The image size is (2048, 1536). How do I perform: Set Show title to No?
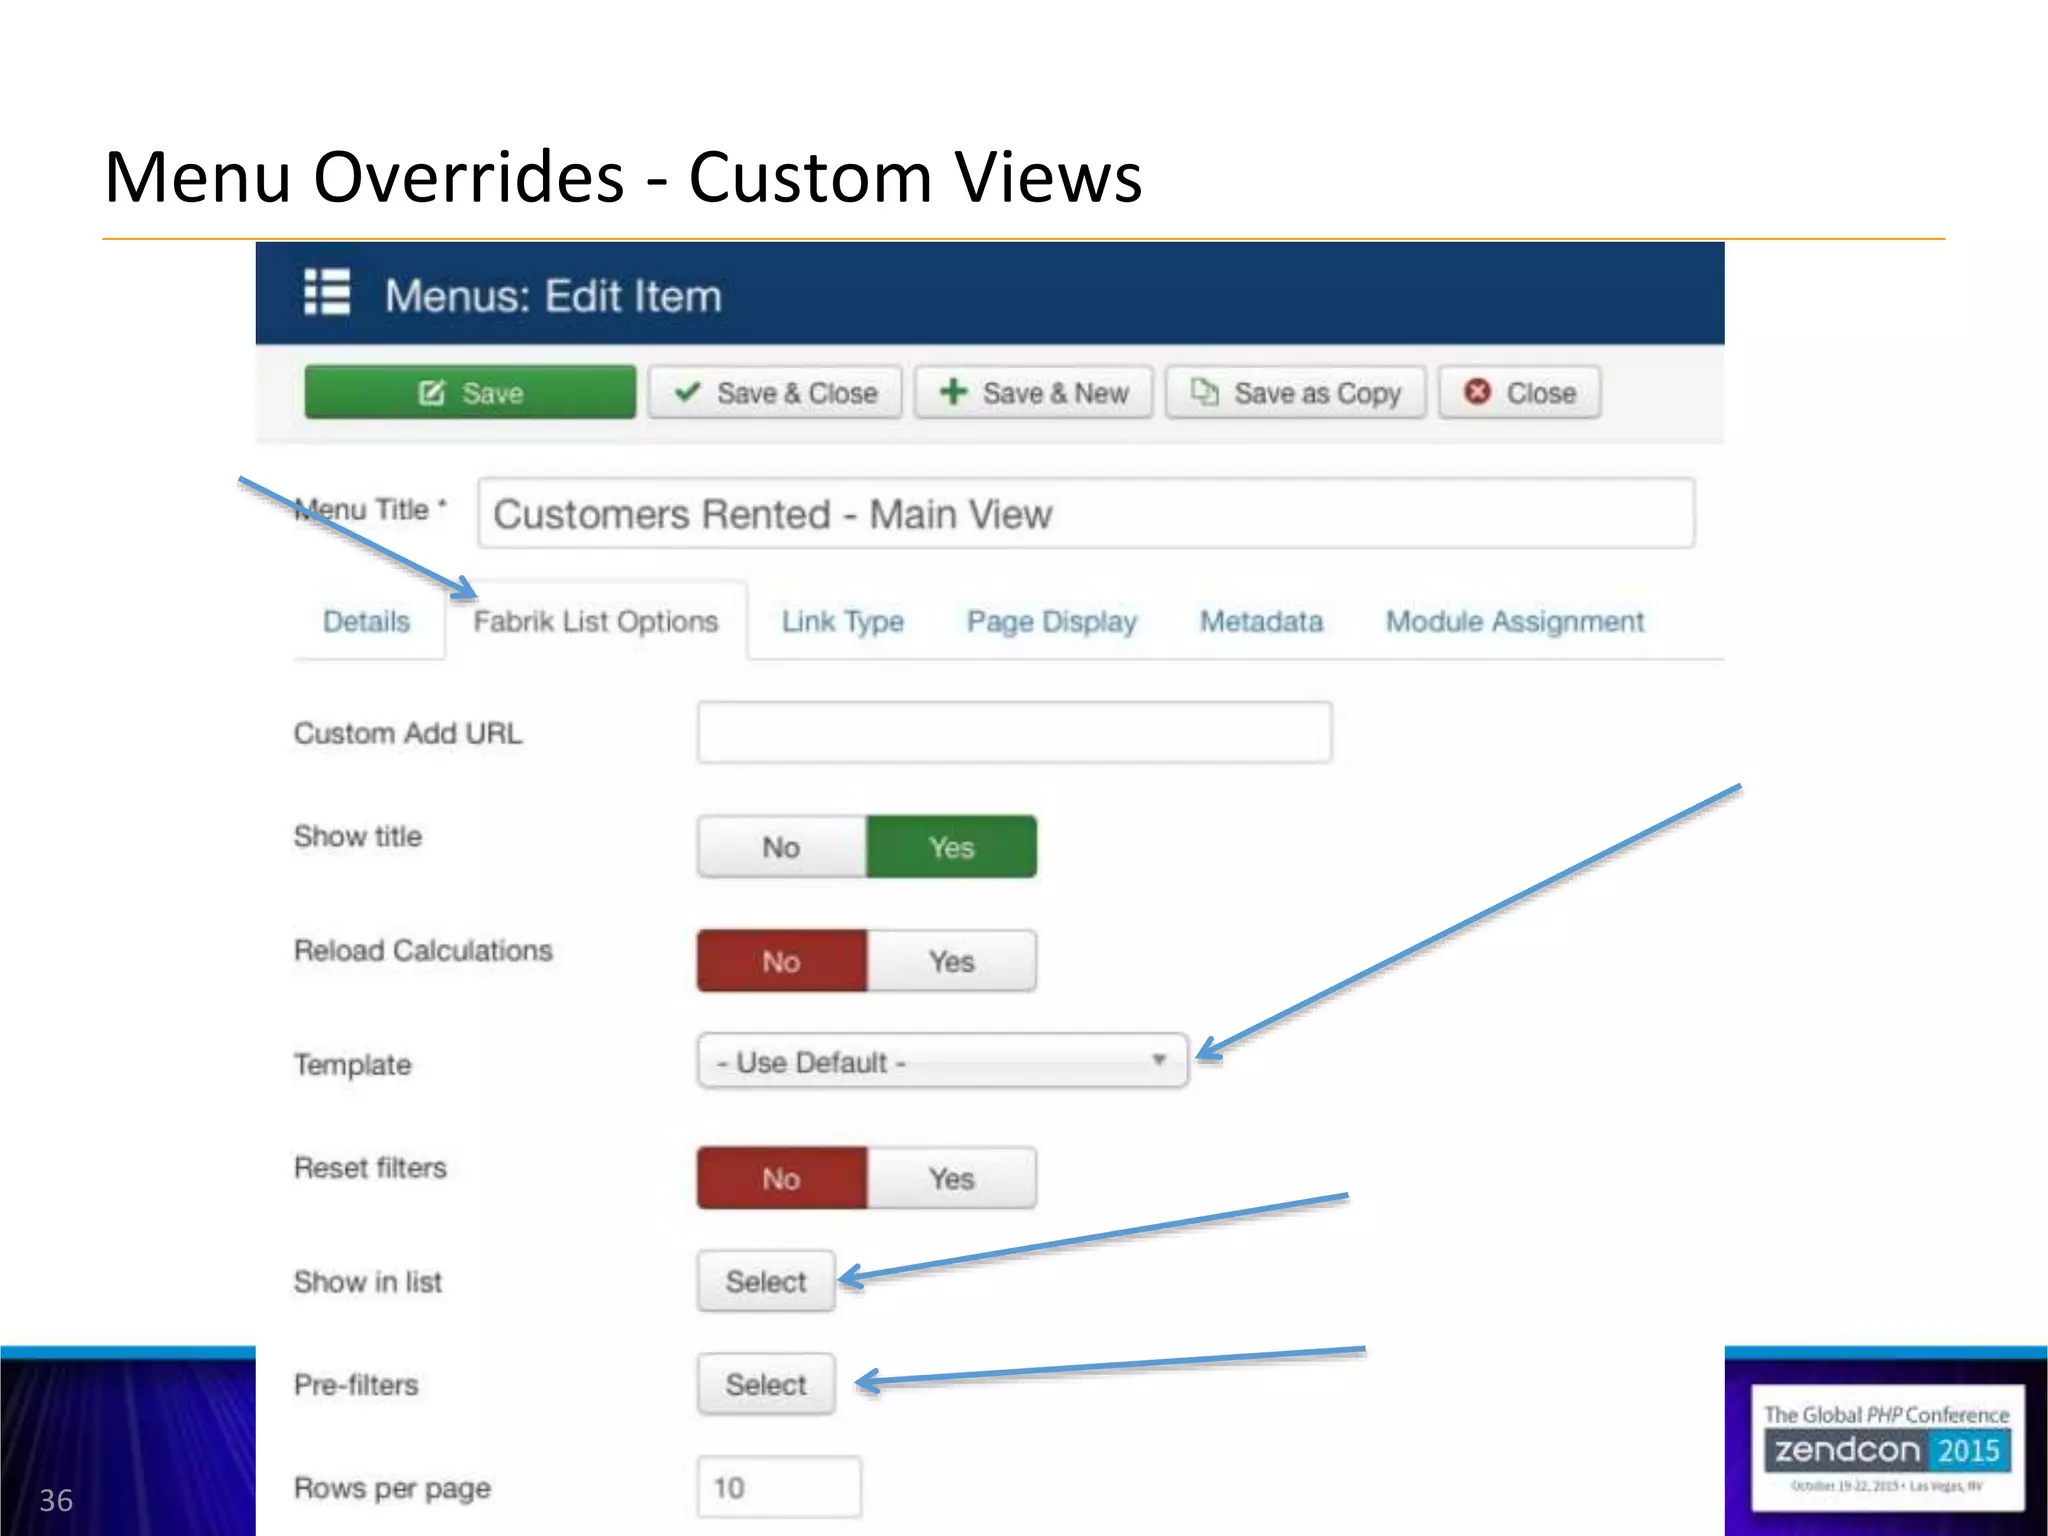point(781,847)
